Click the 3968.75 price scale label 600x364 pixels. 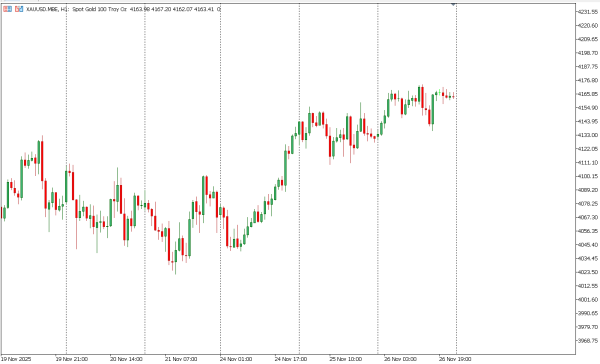click(588, 341)
